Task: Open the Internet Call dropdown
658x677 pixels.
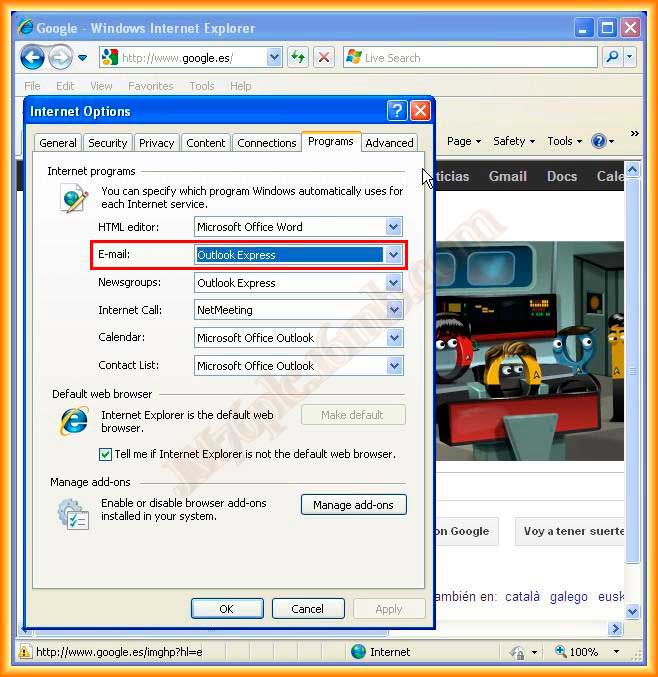Action: point(393,310)
